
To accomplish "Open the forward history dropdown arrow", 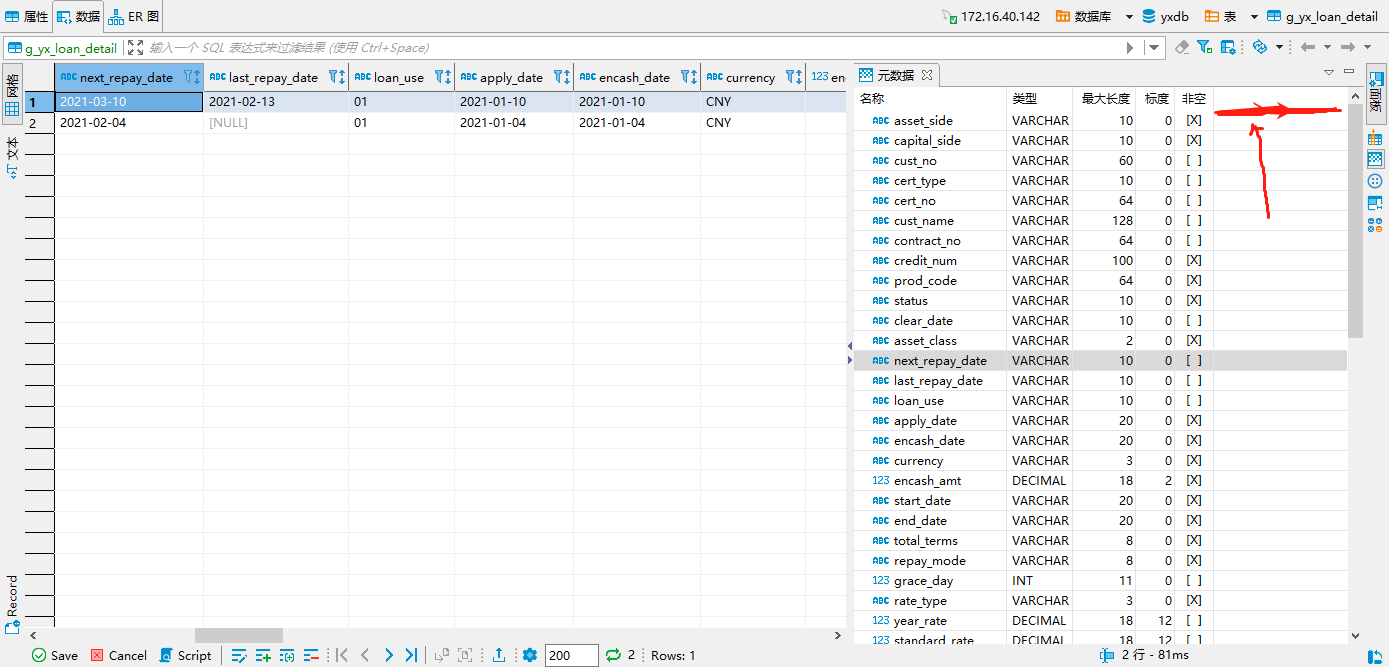I will tap(1367, 47).
